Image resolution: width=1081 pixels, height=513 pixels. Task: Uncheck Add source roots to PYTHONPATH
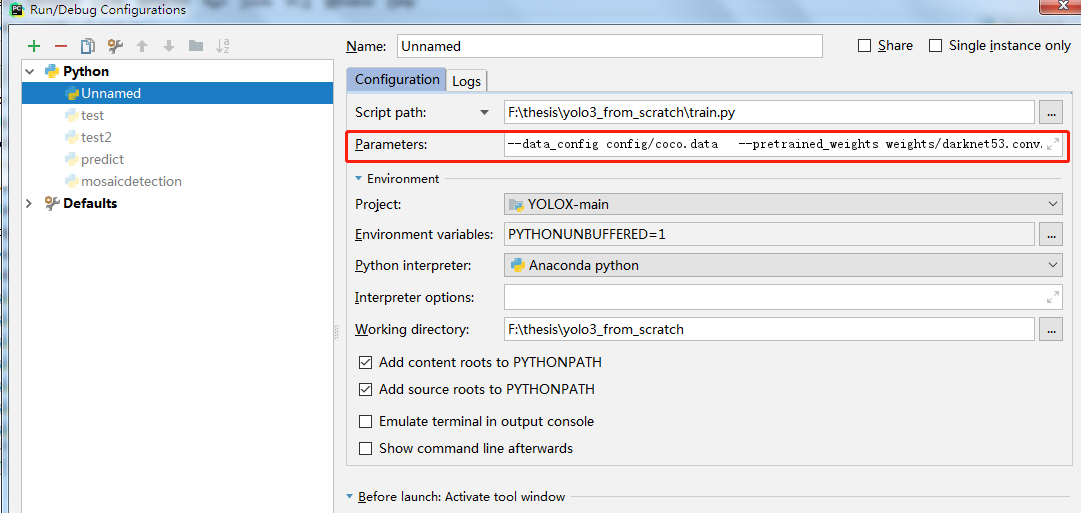tap(365, 390)
